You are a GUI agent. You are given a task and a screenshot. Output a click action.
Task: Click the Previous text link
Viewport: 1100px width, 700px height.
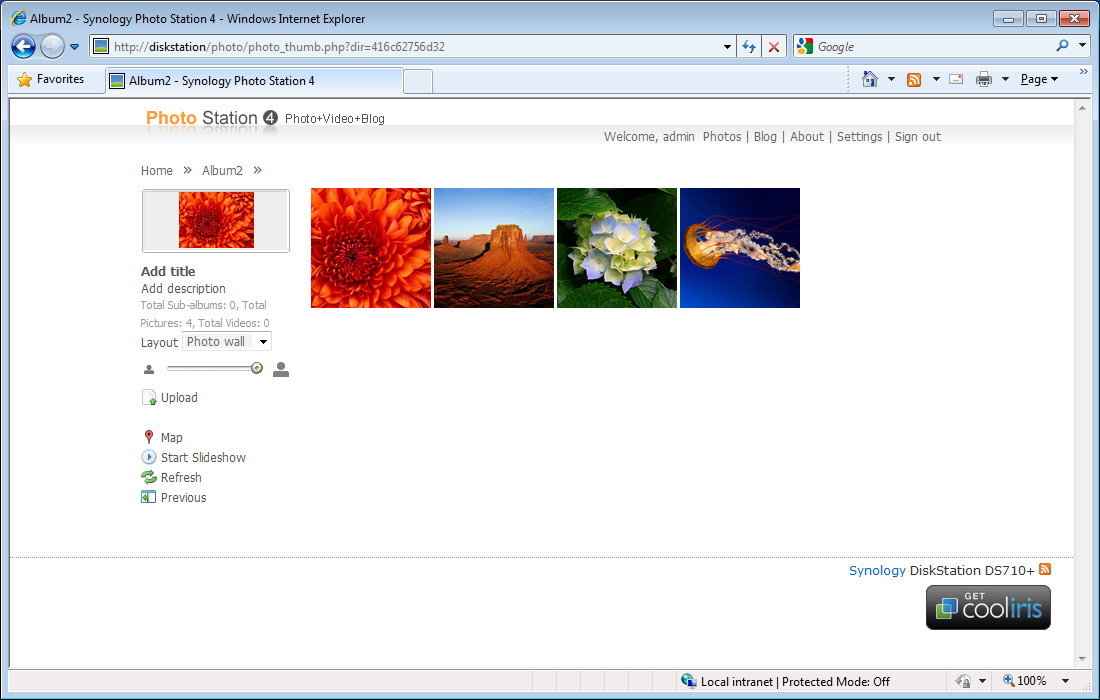184,497
